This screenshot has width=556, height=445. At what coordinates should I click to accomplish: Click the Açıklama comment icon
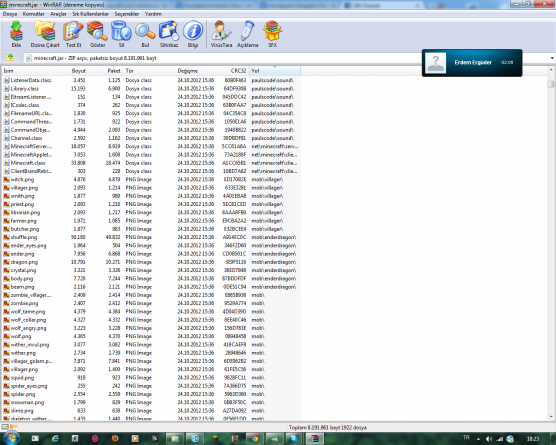[248, 34]
